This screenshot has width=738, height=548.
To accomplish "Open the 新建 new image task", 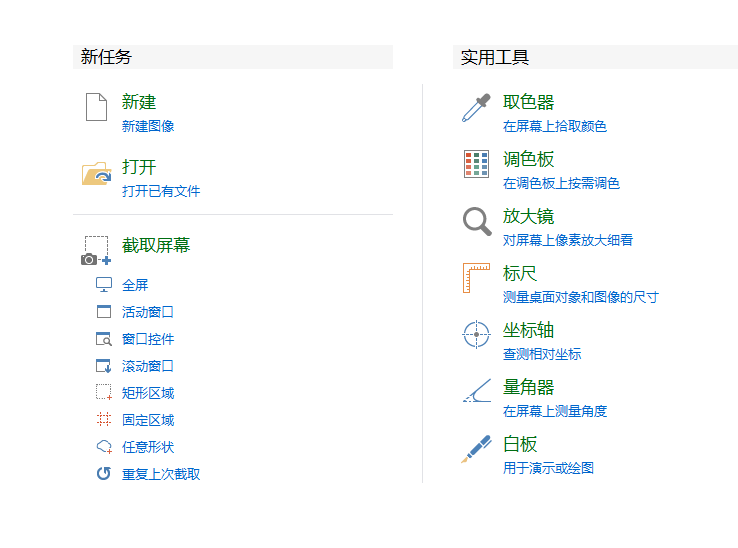I will point(139,102).
